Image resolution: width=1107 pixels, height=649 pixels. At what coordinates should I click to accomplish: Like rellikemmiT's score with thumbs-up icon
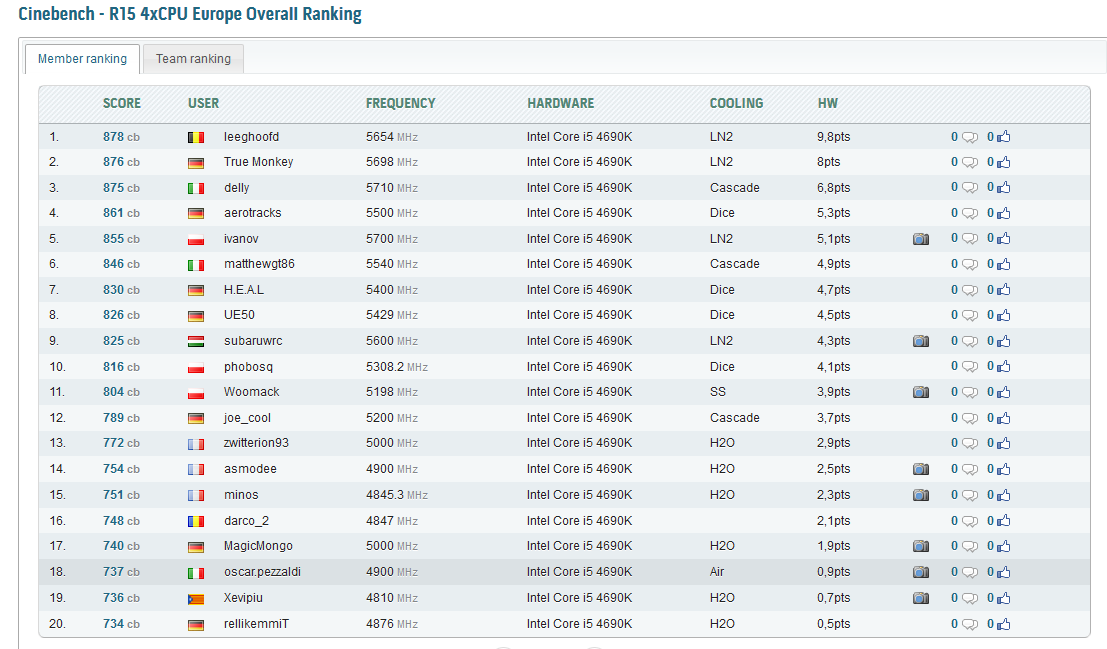(1004, 624)
